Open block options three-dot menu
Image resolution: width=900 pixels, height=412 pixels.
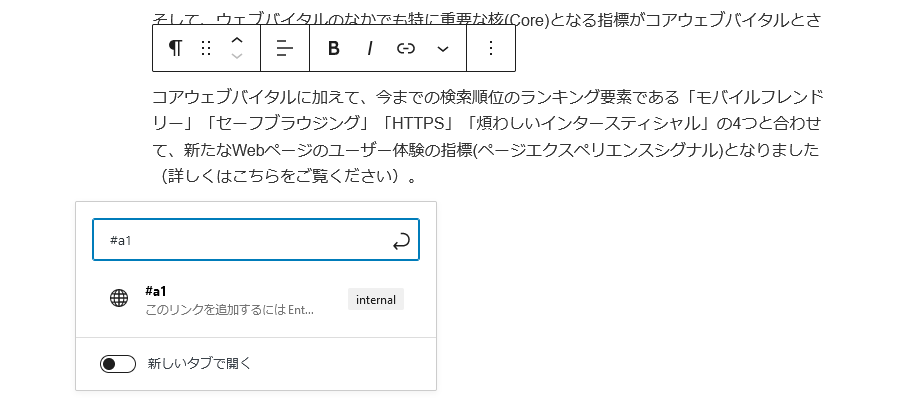tap(490, 48)
